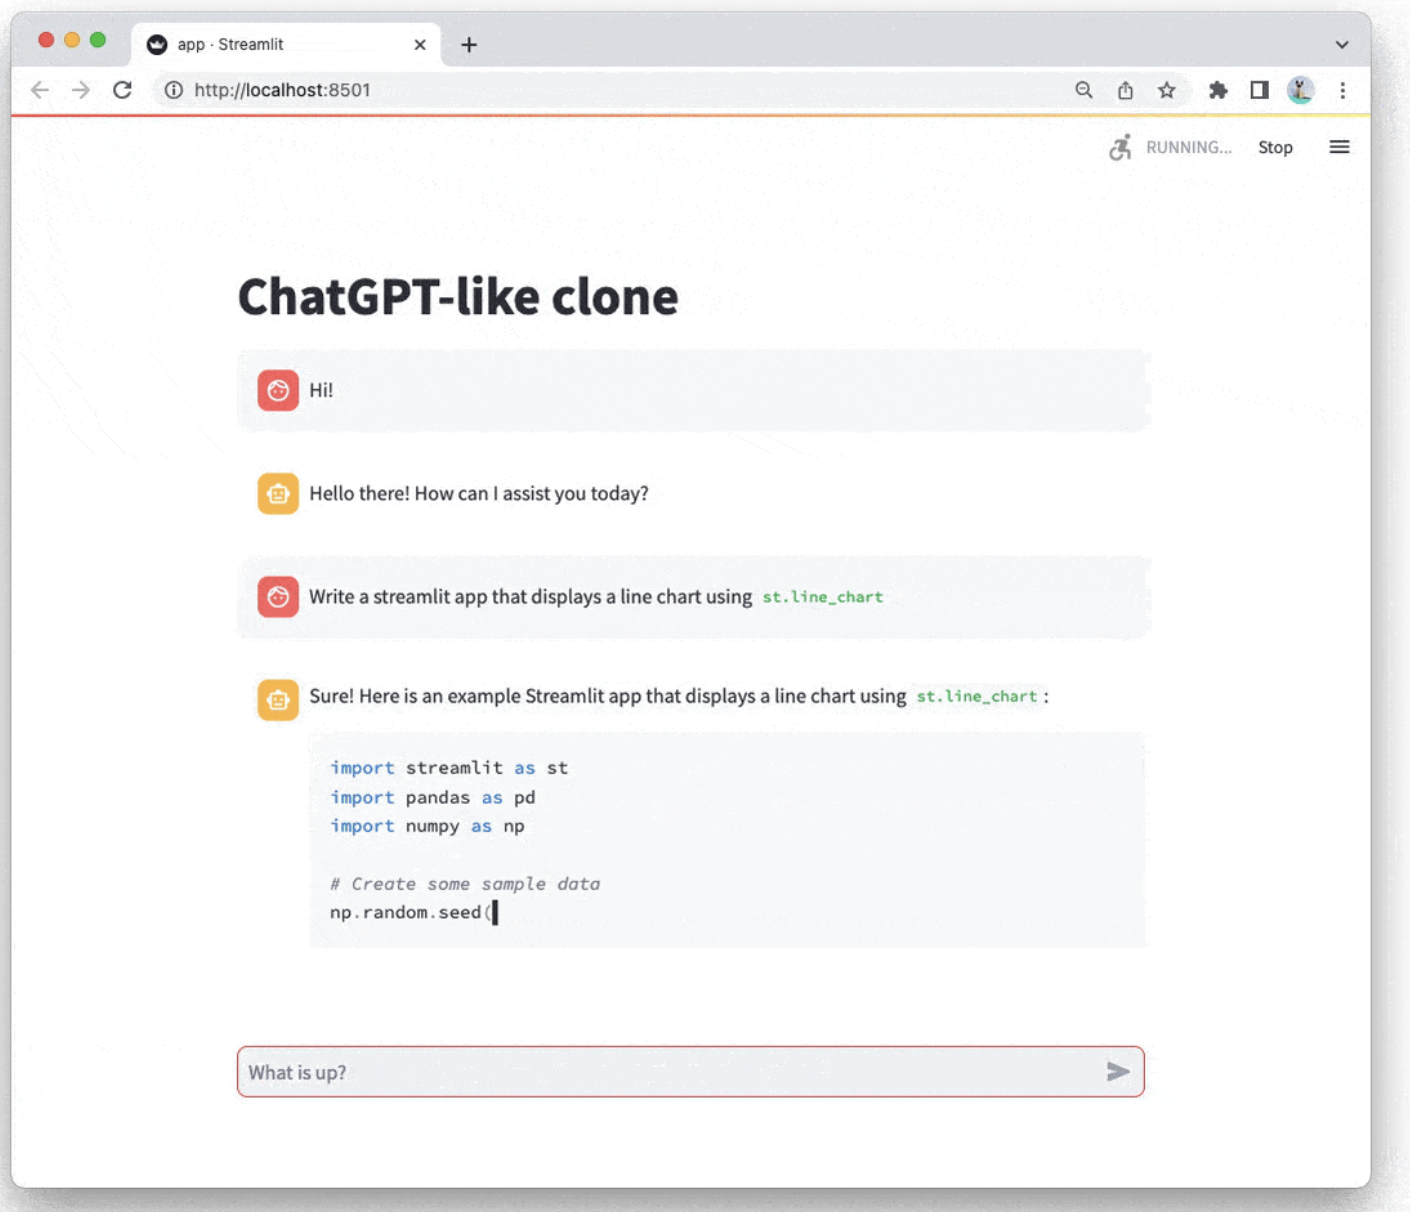
Task: Click the browser back arrow
Action: (40, 90)
